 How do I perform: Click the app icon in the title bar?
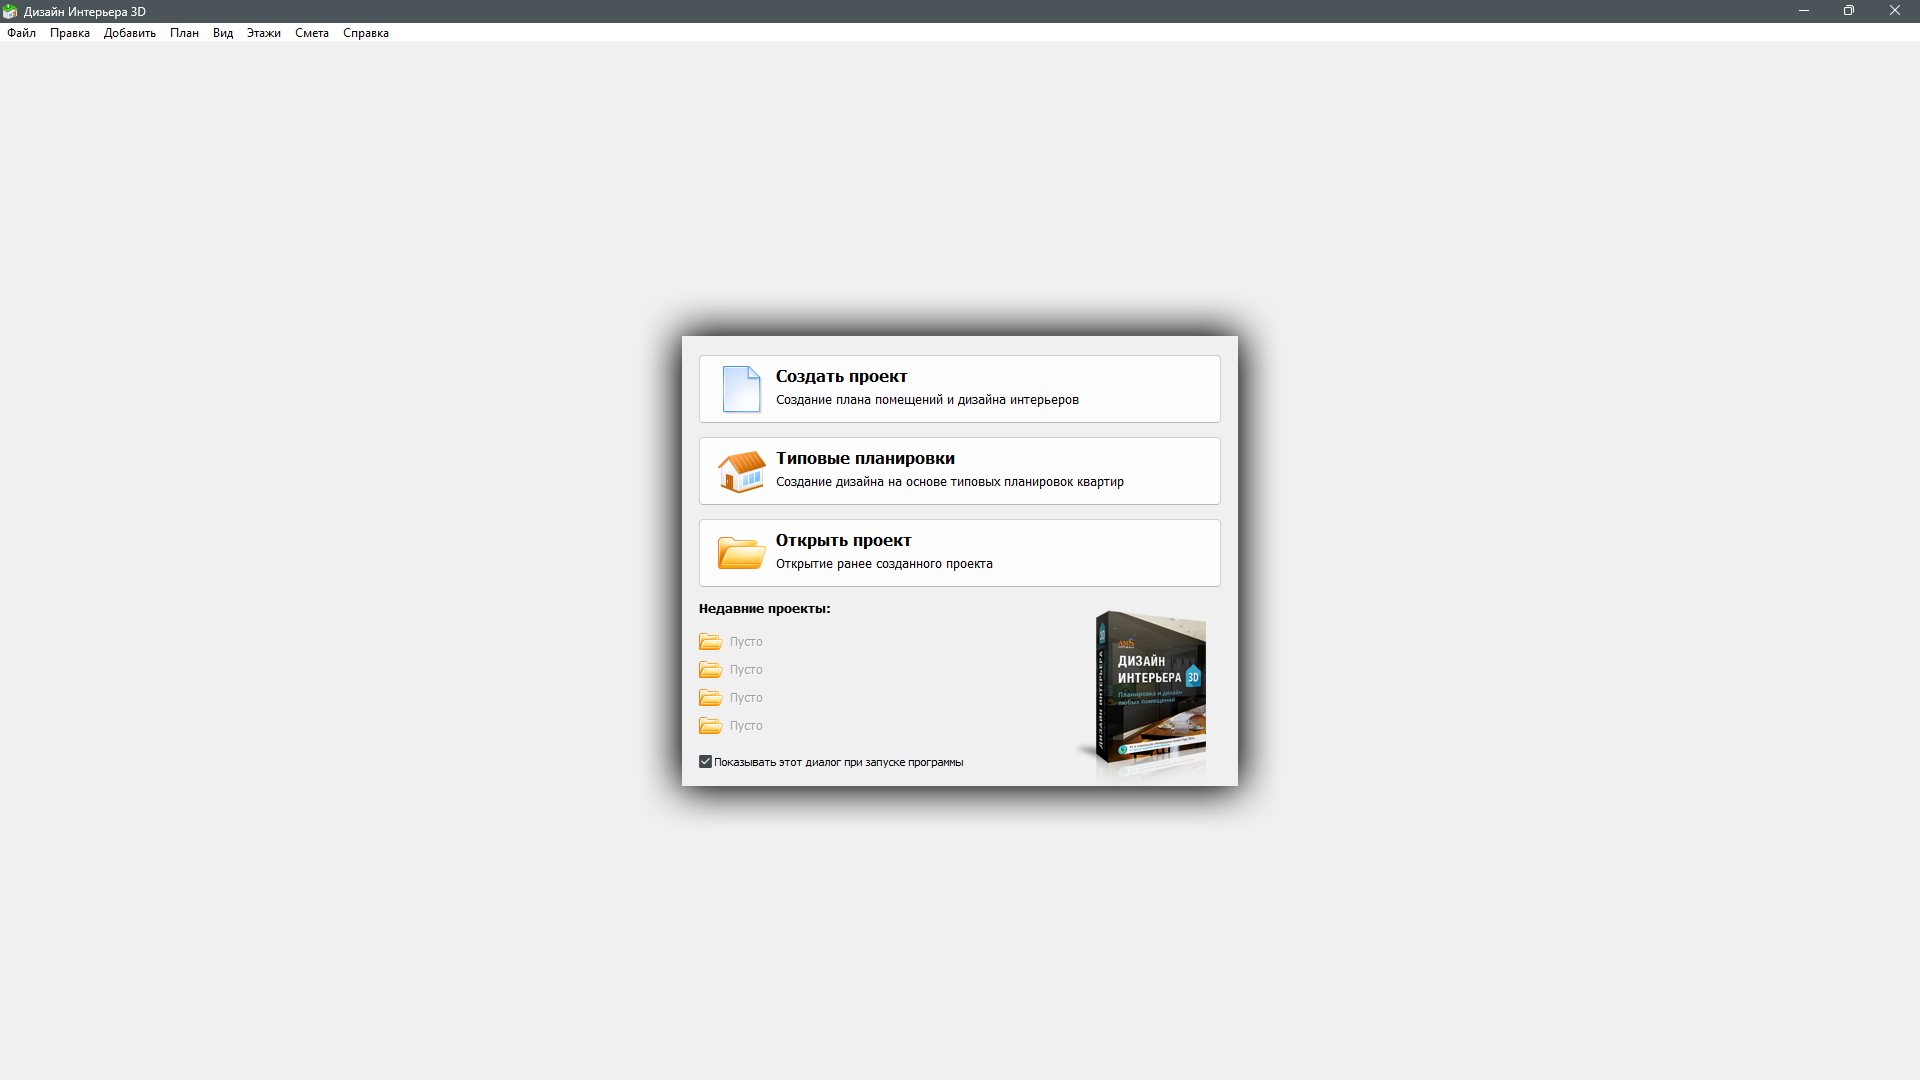(x=10, y=11)
